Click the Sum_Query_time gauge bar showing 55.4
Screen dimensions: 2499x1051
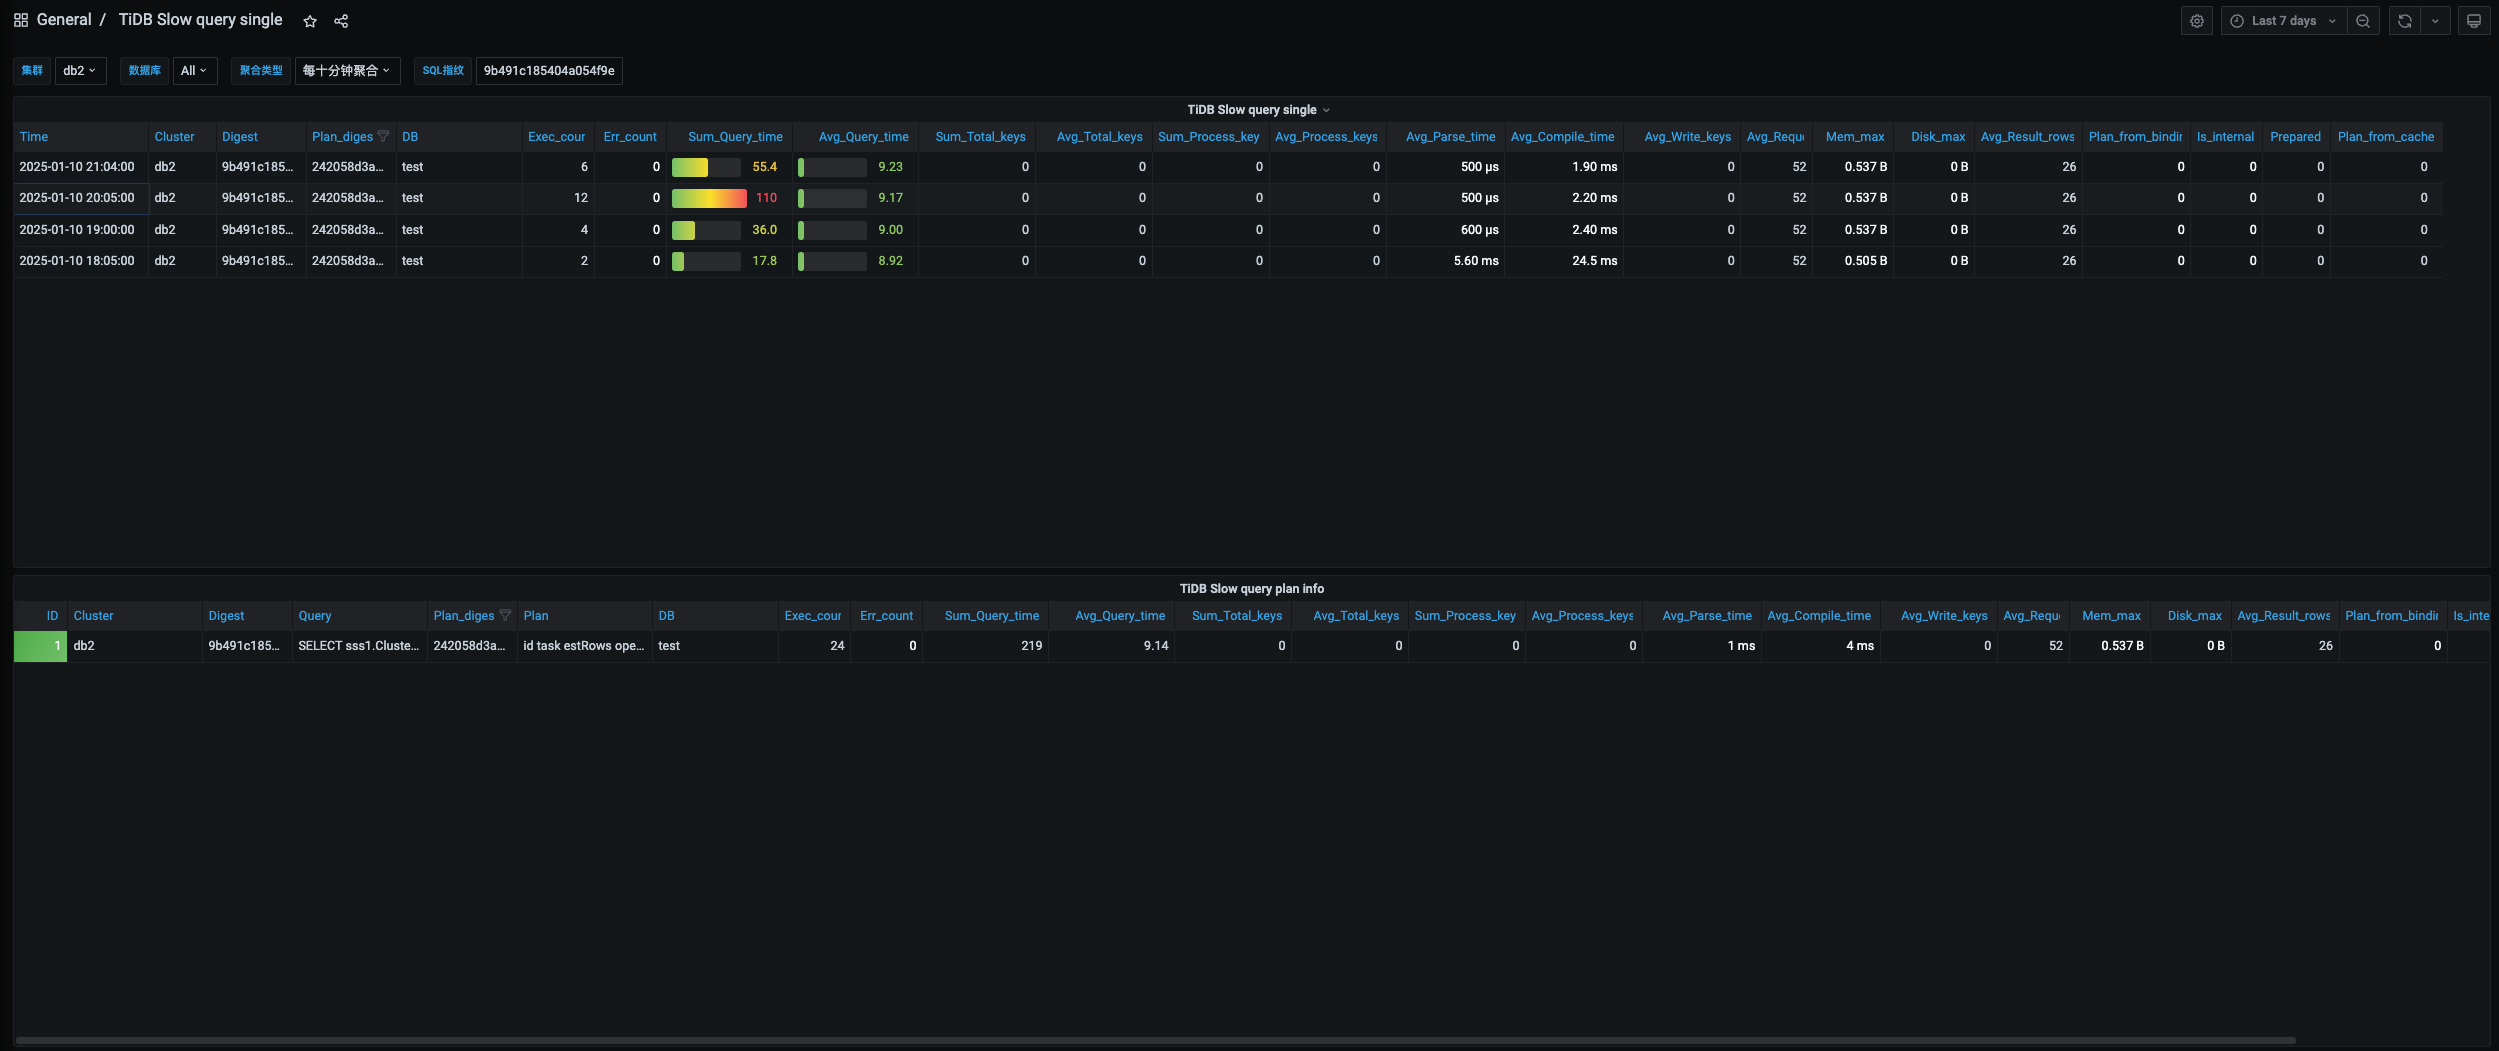[x=706, y=167]
